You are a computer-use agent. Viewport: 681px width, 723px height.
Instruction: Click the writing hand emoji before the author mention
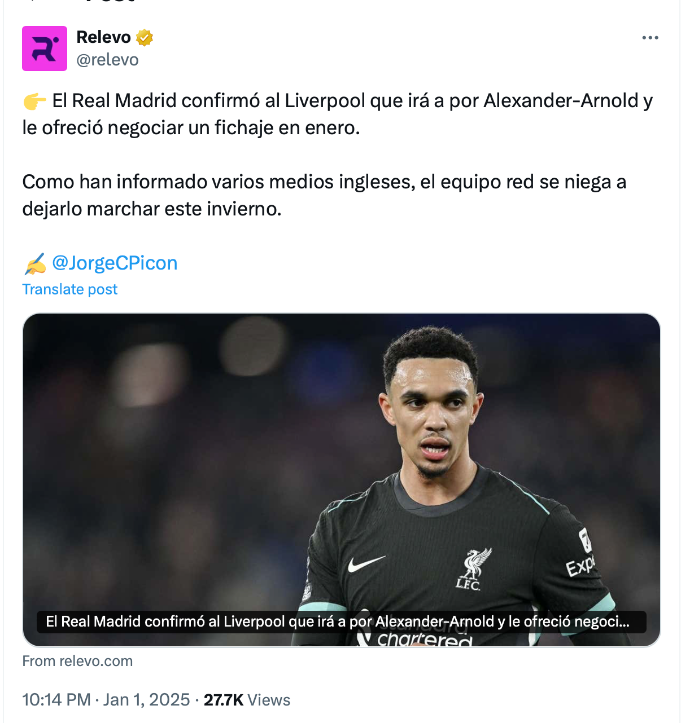[x=34, y=264]
